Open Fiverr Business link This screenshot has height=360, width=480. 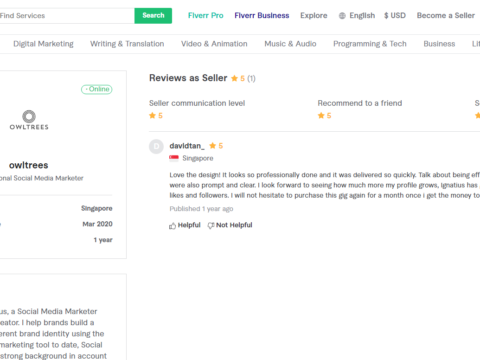262,16
